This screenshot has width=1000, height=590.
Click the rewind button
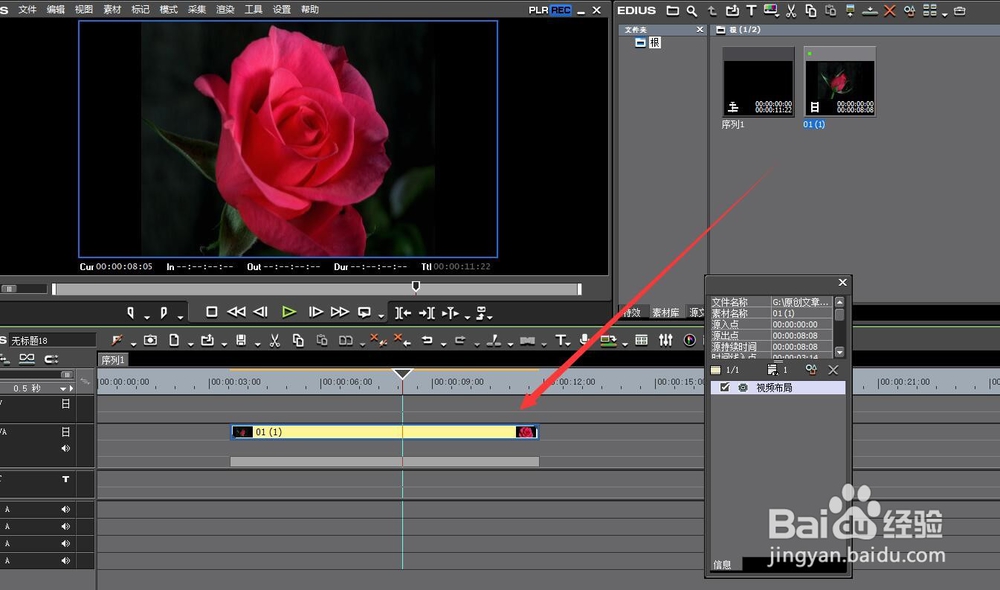click(236, 311)
